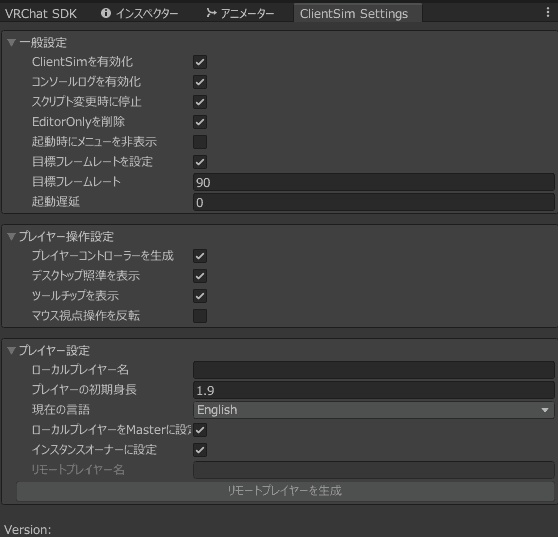Collapse the プレイヤー設定 section
558x537 pixels.
[x=11, y=351]
